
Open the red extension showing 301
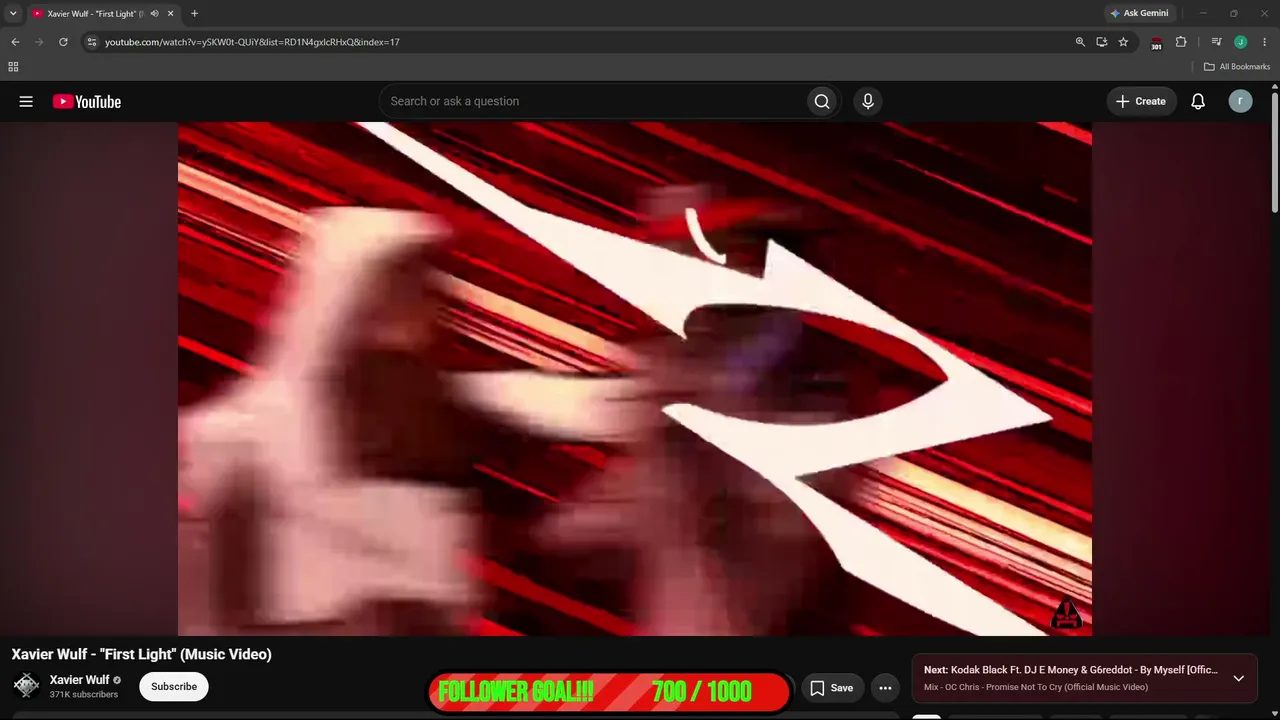(x=1157, y=43)
